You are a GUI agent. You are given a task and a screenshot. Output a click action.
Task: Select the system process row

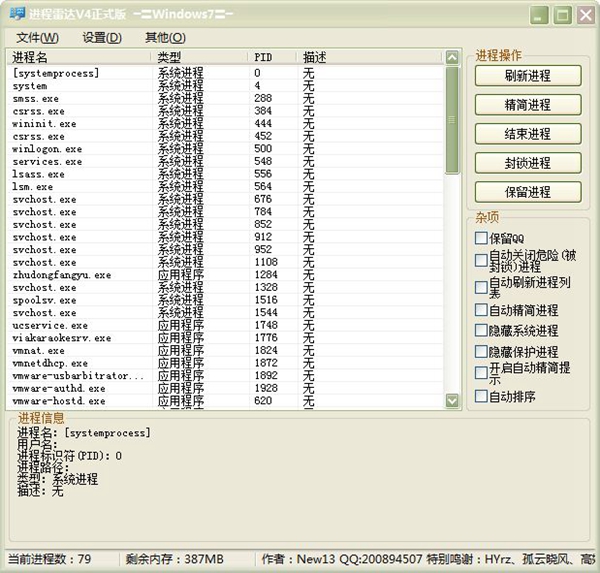[x=225, y=86]
